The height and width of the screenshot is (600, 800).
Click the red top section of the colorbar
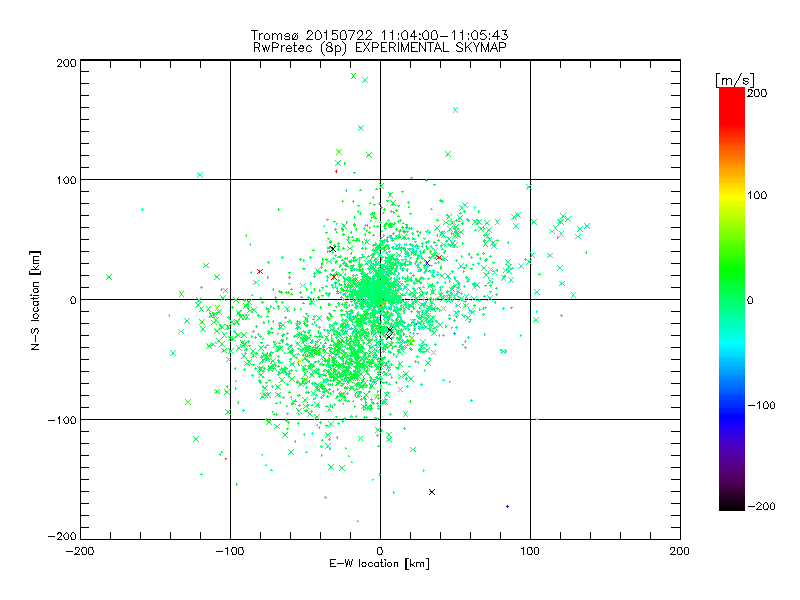point(732,105)
